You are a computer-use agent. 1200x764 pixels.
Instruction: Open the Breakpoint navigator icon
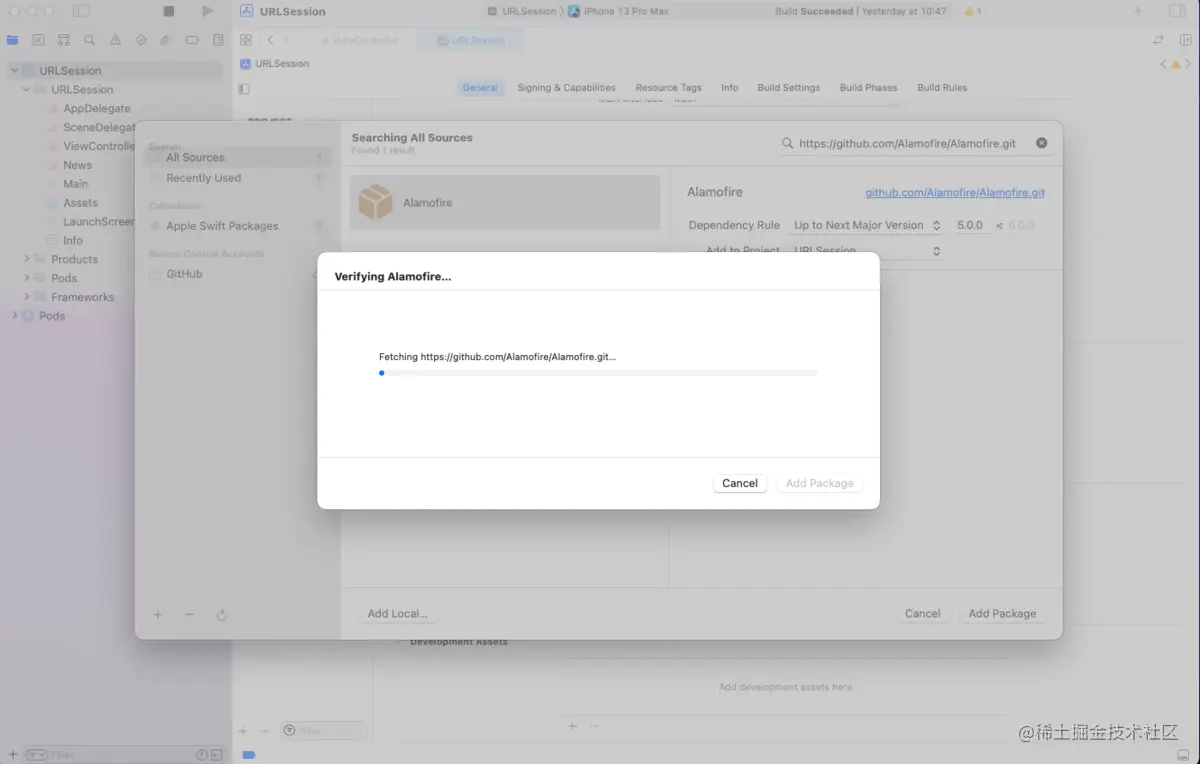[192, 40]
